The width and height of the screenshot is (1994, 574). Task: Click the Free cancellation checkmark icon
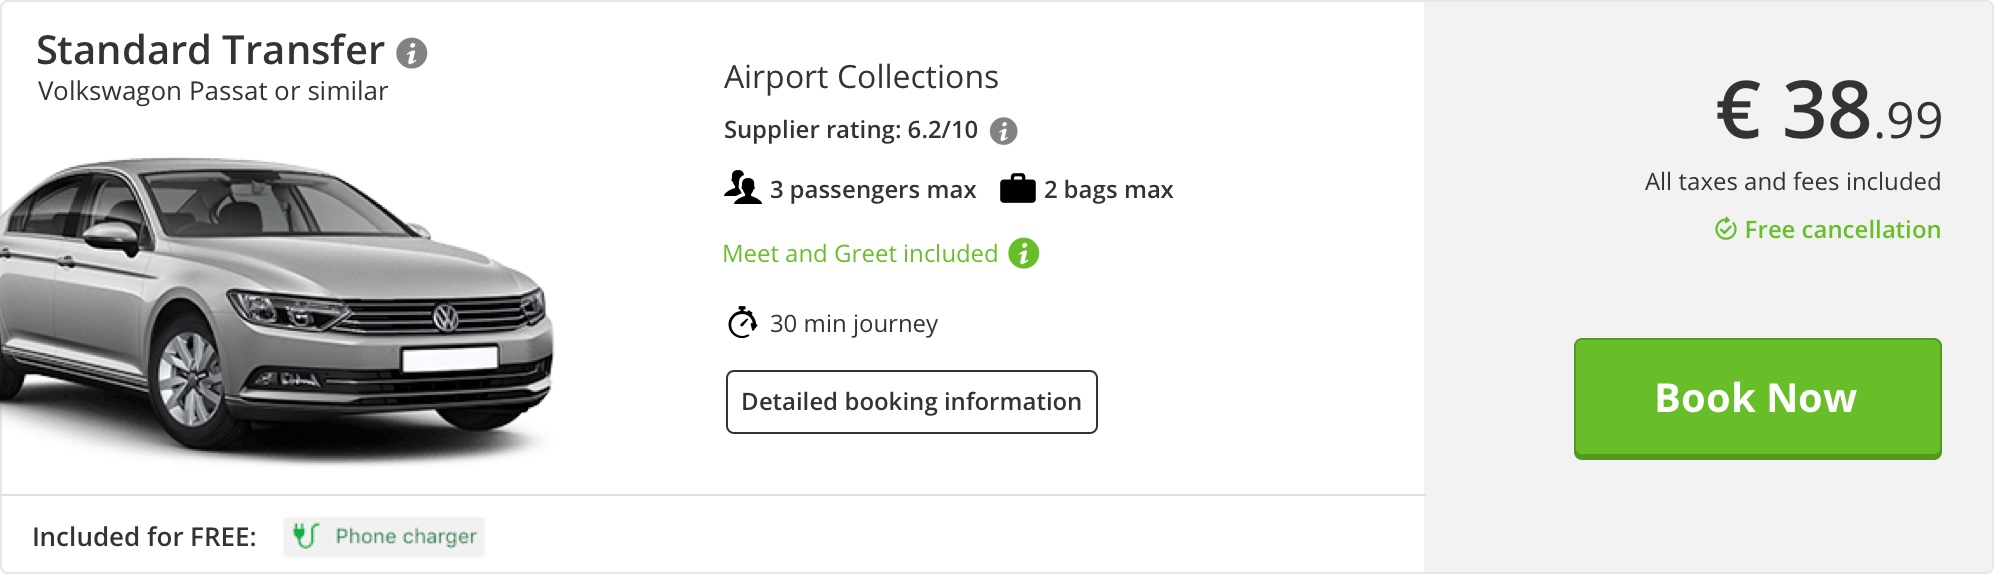[x=1725, y=230]
